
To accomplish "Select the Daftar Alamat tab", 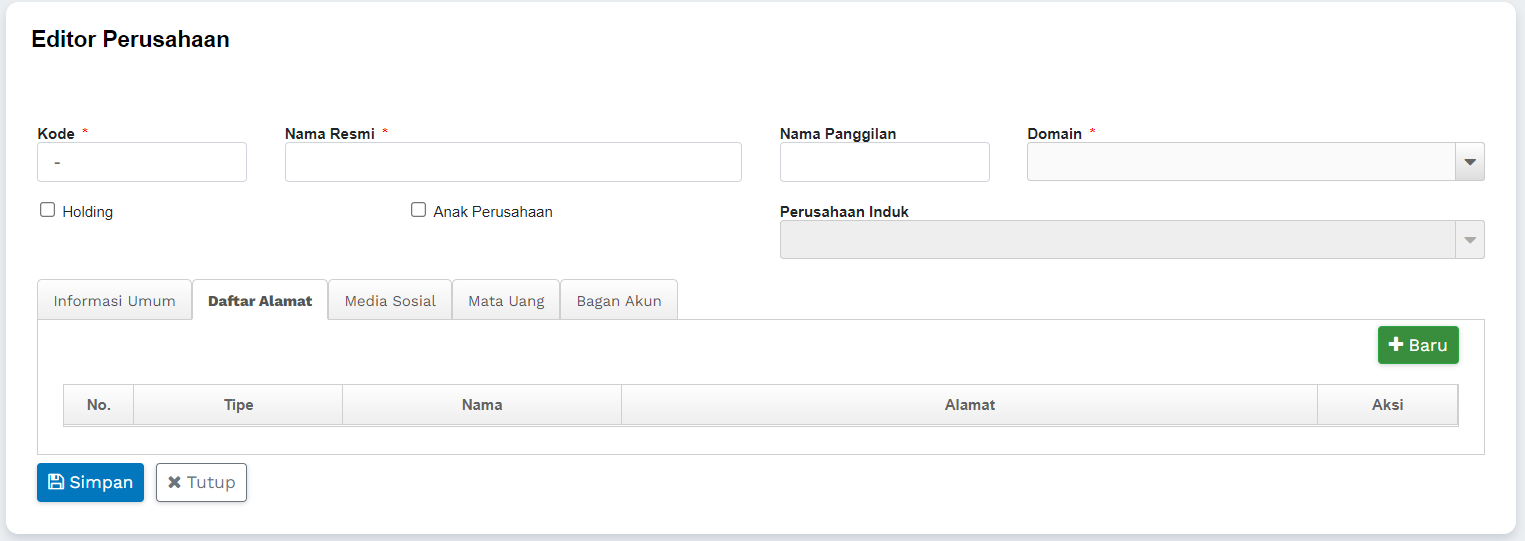I will (260, 301).
